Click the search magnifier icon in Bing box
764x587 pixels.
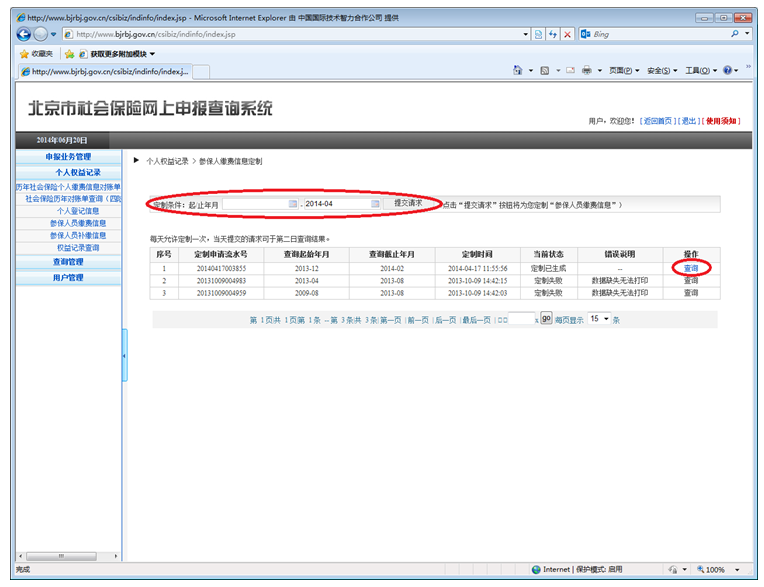(736, 34)
